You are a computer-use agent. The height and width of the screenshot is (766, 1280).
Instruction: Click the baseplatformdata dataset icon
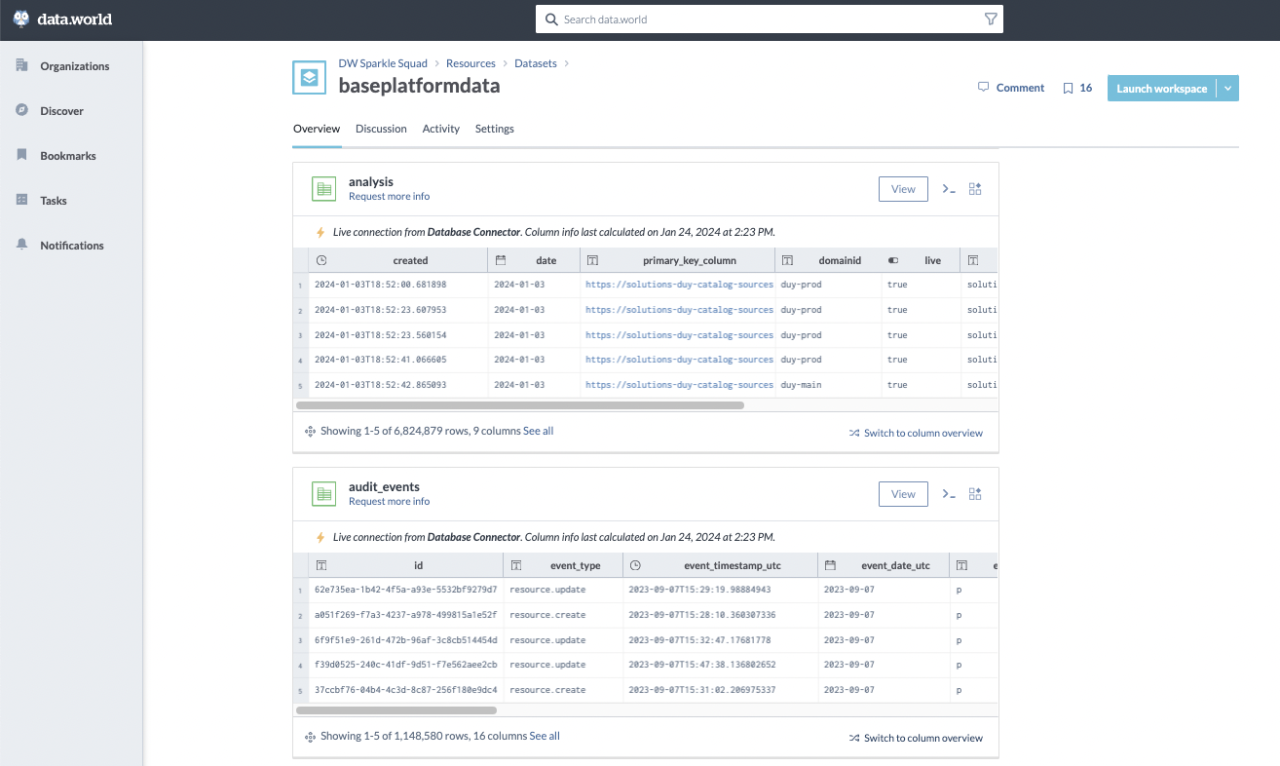[x=309, y=77]
